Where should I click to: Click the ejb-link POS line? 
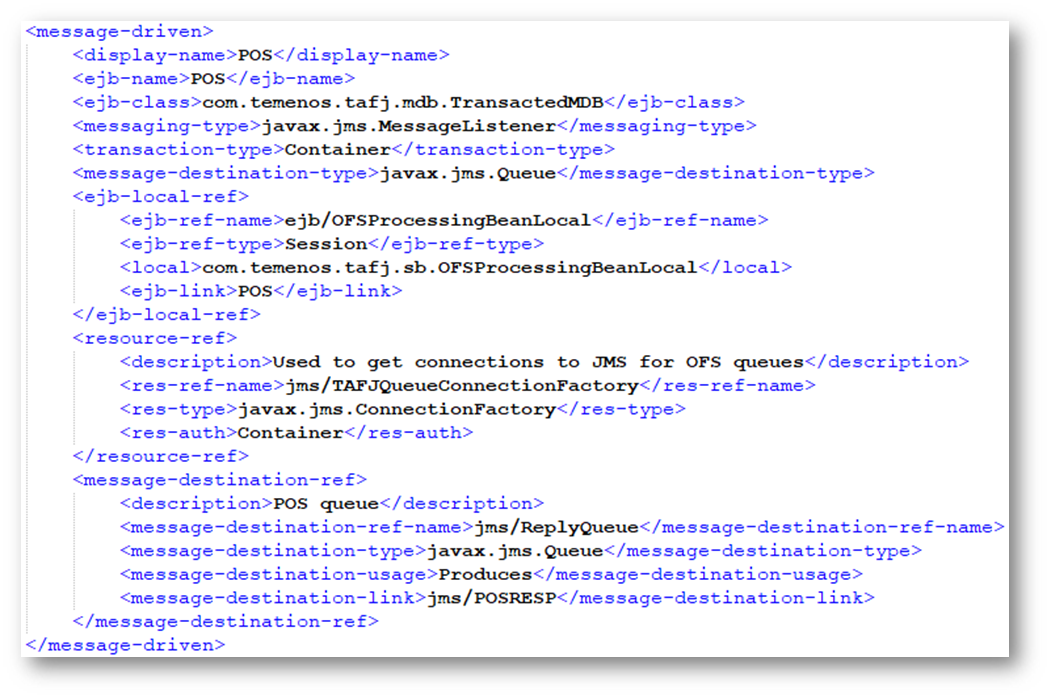261,291
